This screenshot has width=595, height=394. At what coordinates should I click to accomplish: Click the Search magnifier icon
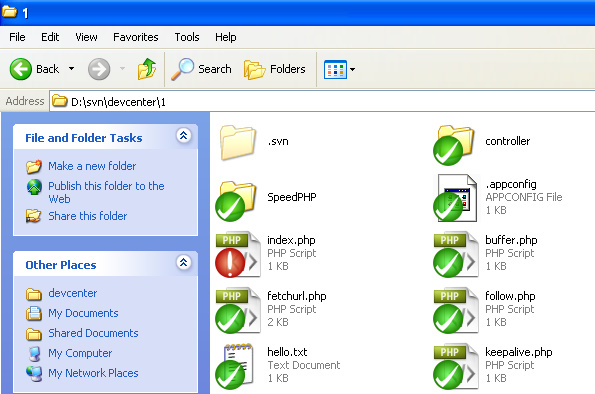pyautogui.click(x=183, y=69)
